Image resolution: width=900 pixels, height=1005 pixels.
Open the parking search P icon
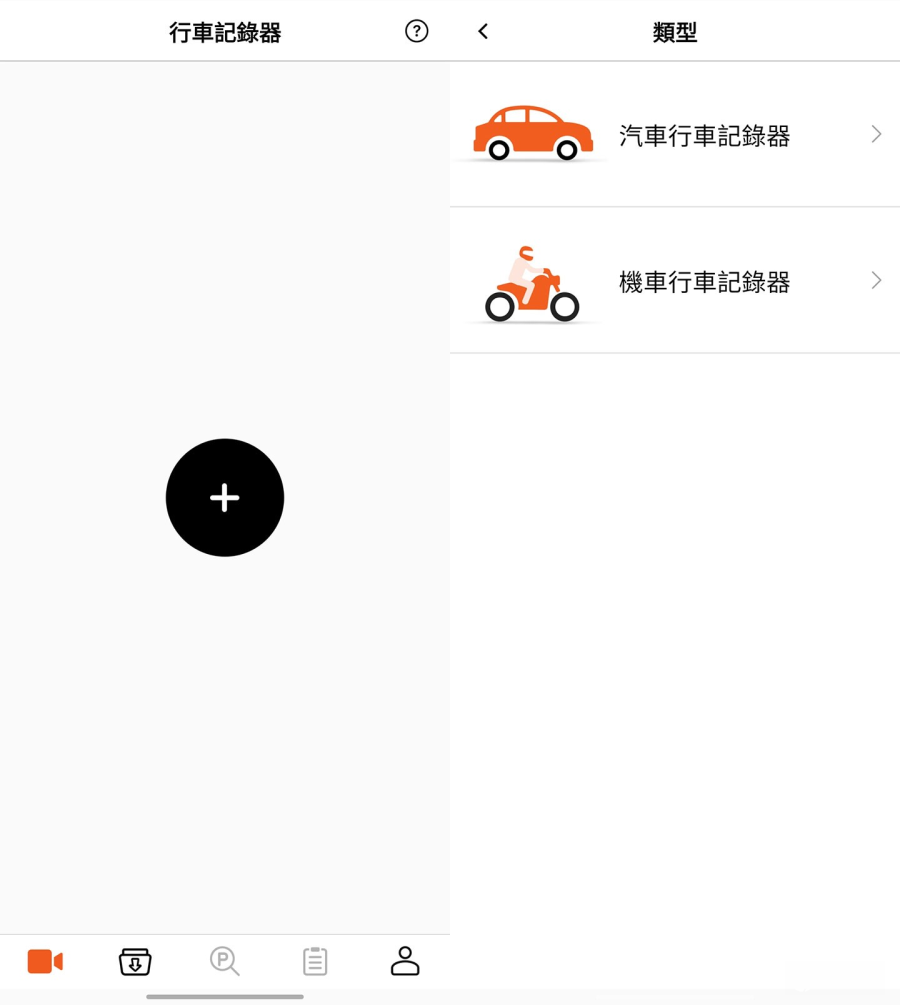tap(224, 961)
